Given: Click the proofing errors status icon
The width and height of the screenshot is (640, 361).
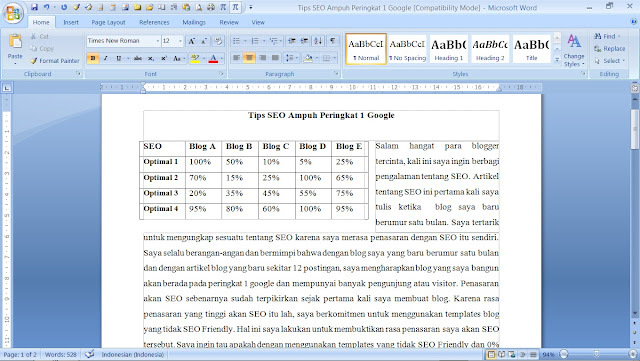Looking at the screenshot, I should (90, 354).
